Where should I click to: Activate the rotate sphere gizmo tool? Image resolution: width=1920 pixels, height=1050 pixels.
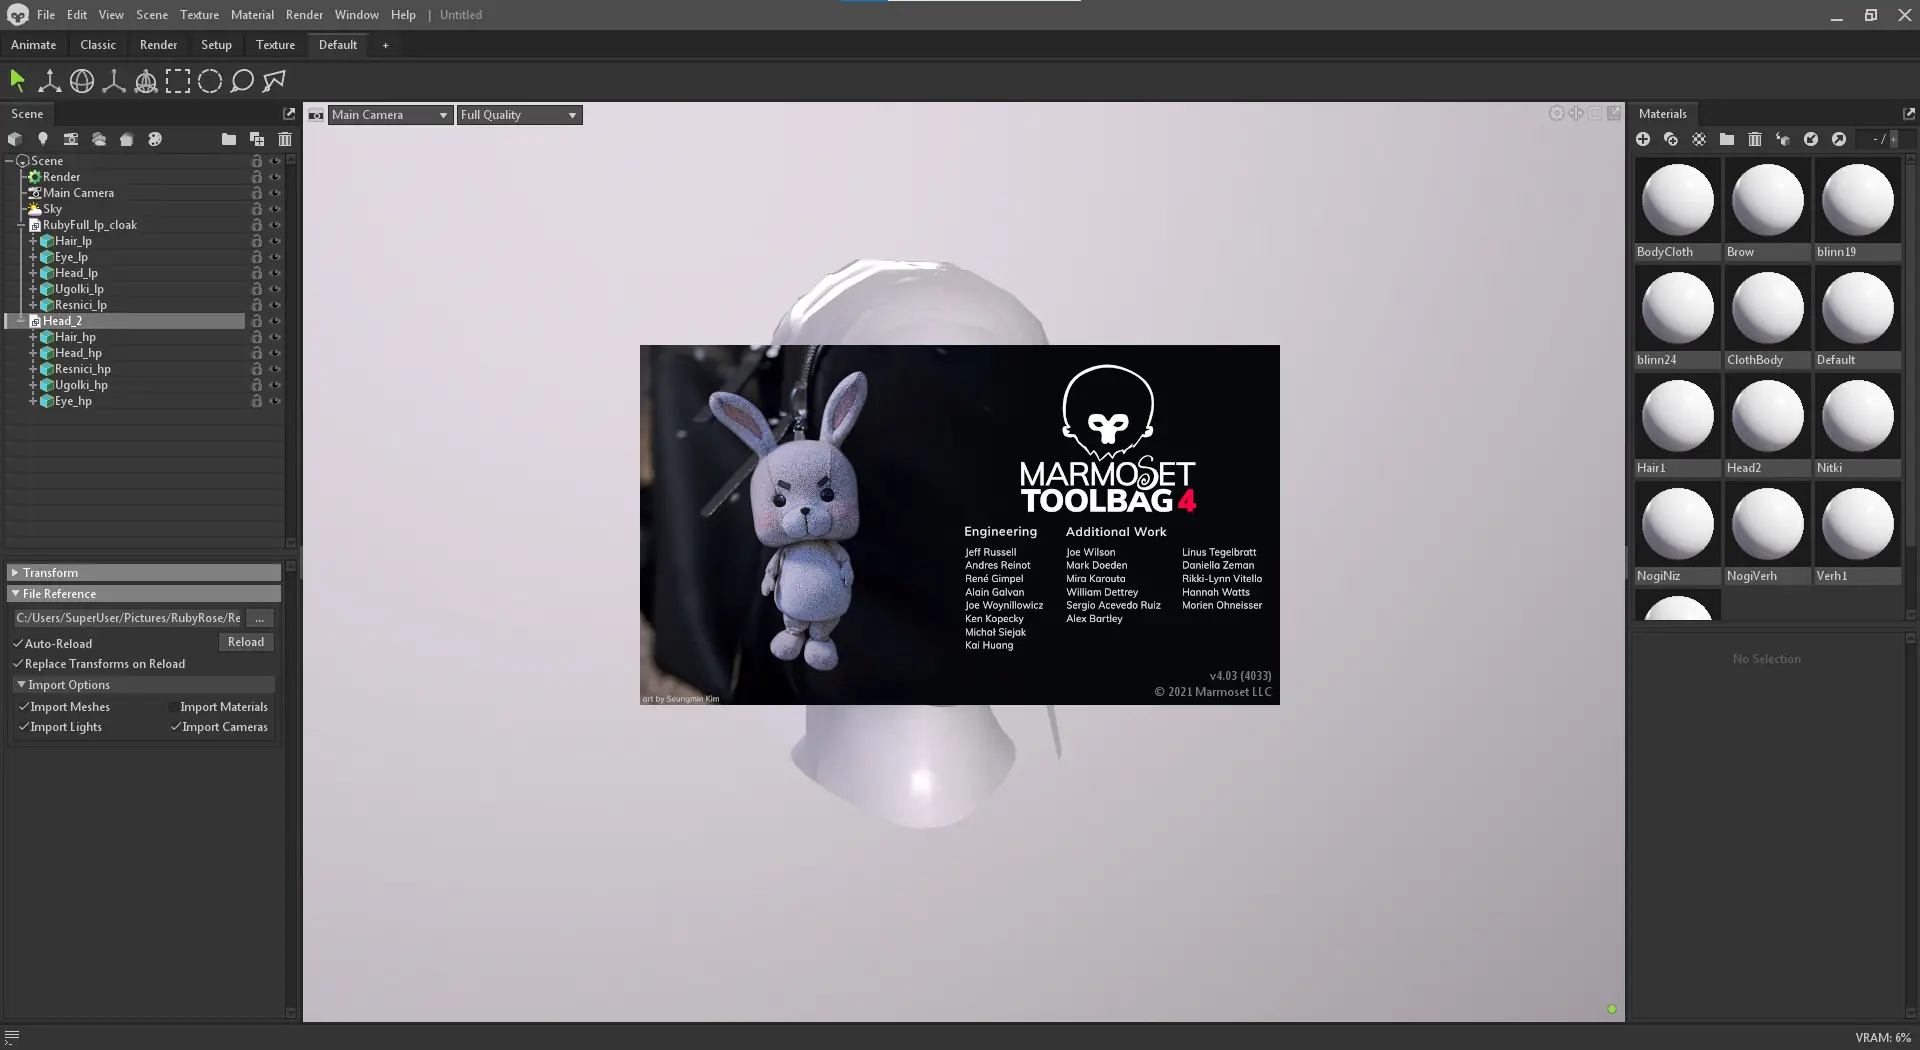(82, 81)
